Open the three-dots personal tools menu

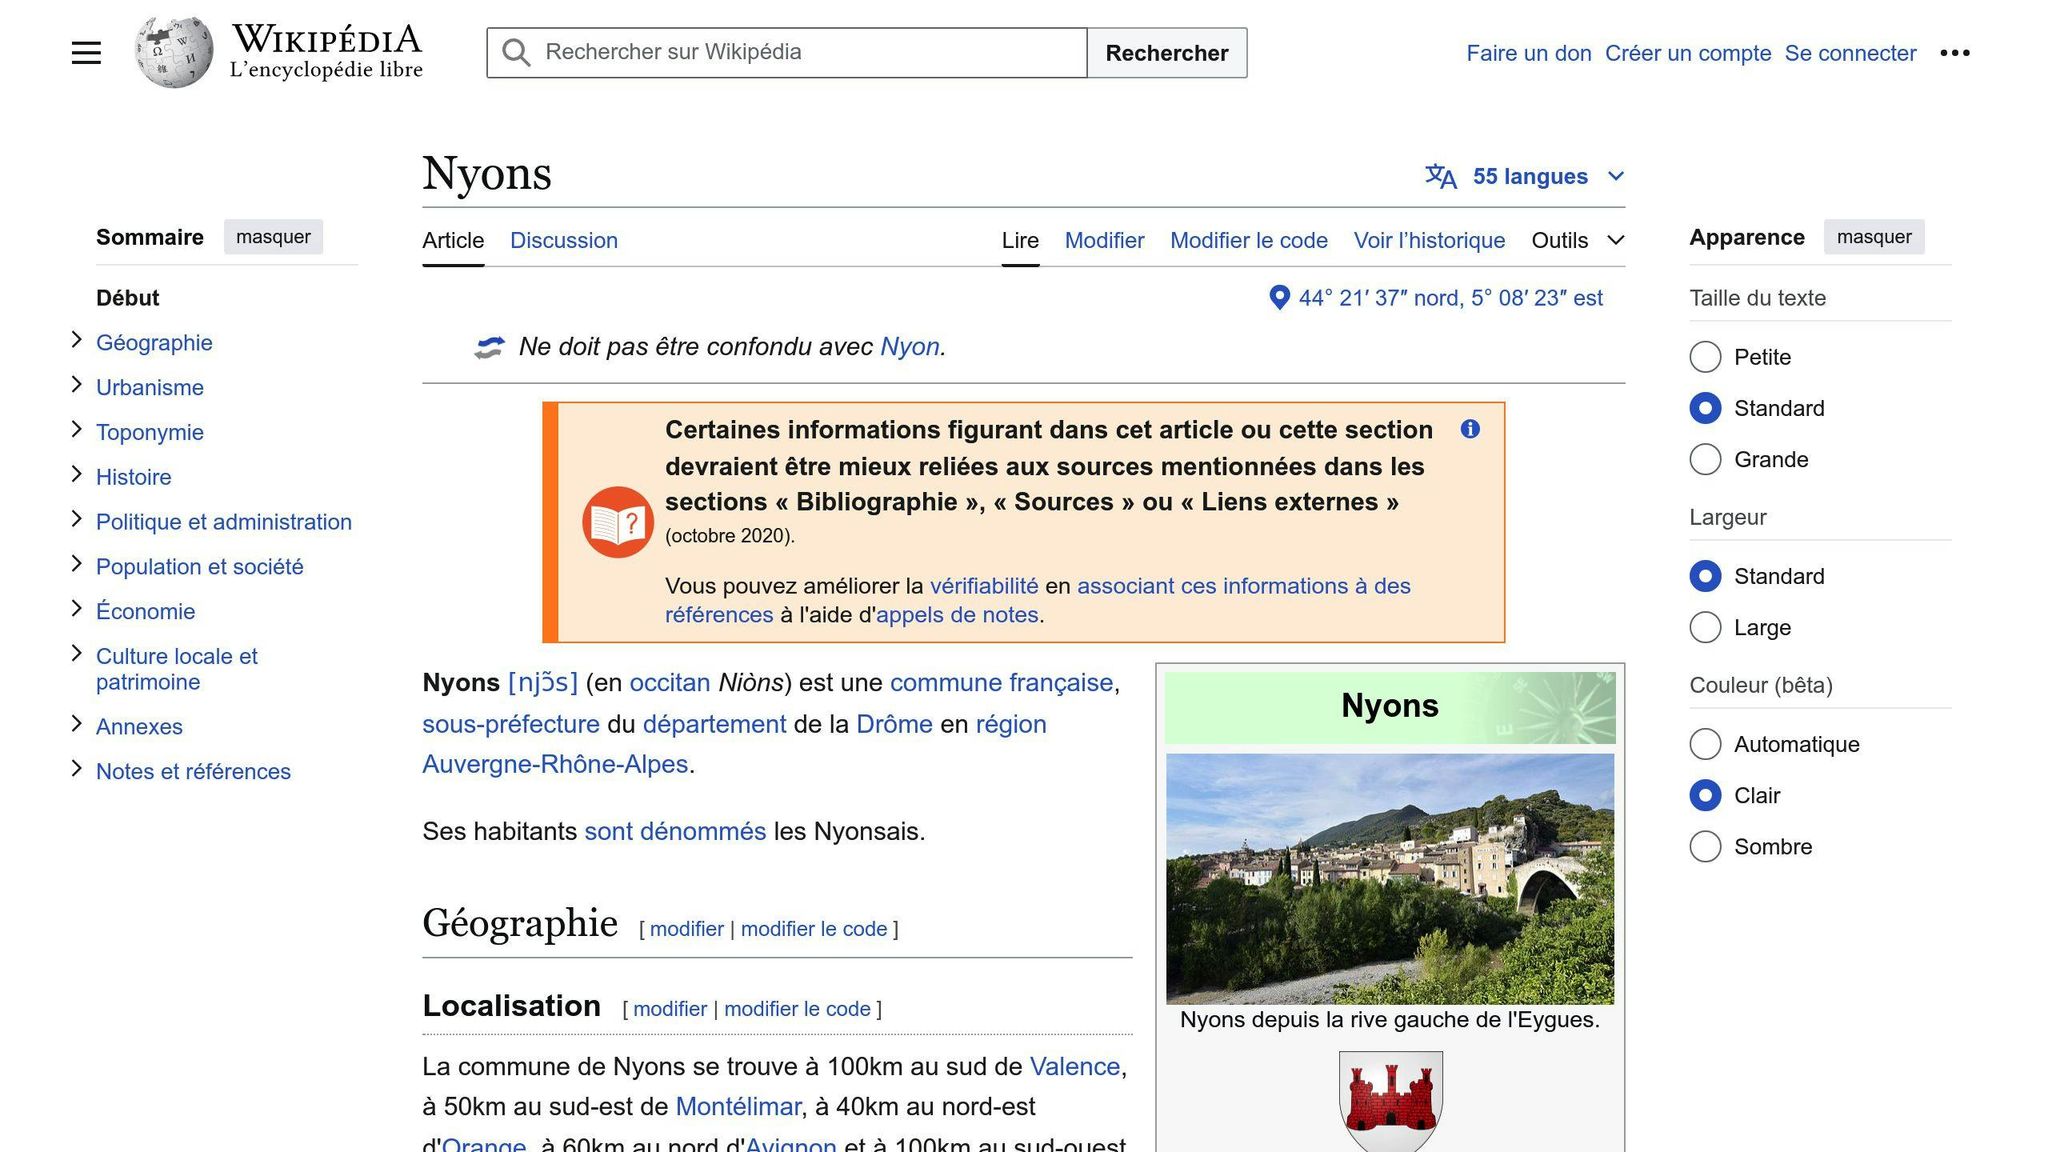pyautogui.click(x=1954, y=53)
